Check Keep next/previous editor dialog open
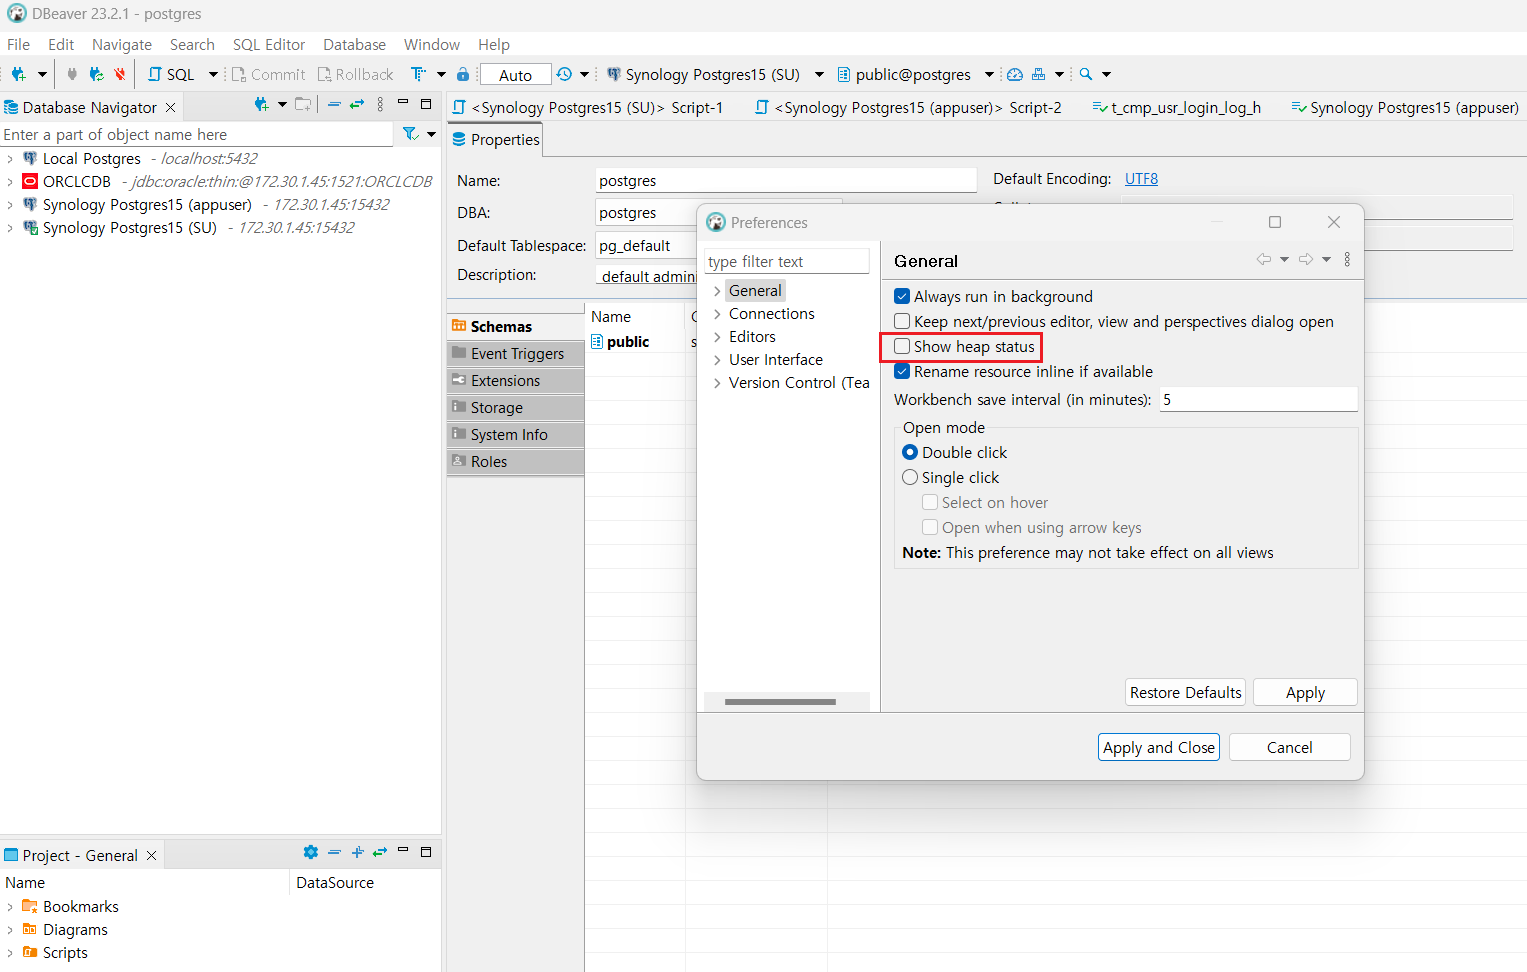Screen dimensions: 1527x972 pos(902,321)
